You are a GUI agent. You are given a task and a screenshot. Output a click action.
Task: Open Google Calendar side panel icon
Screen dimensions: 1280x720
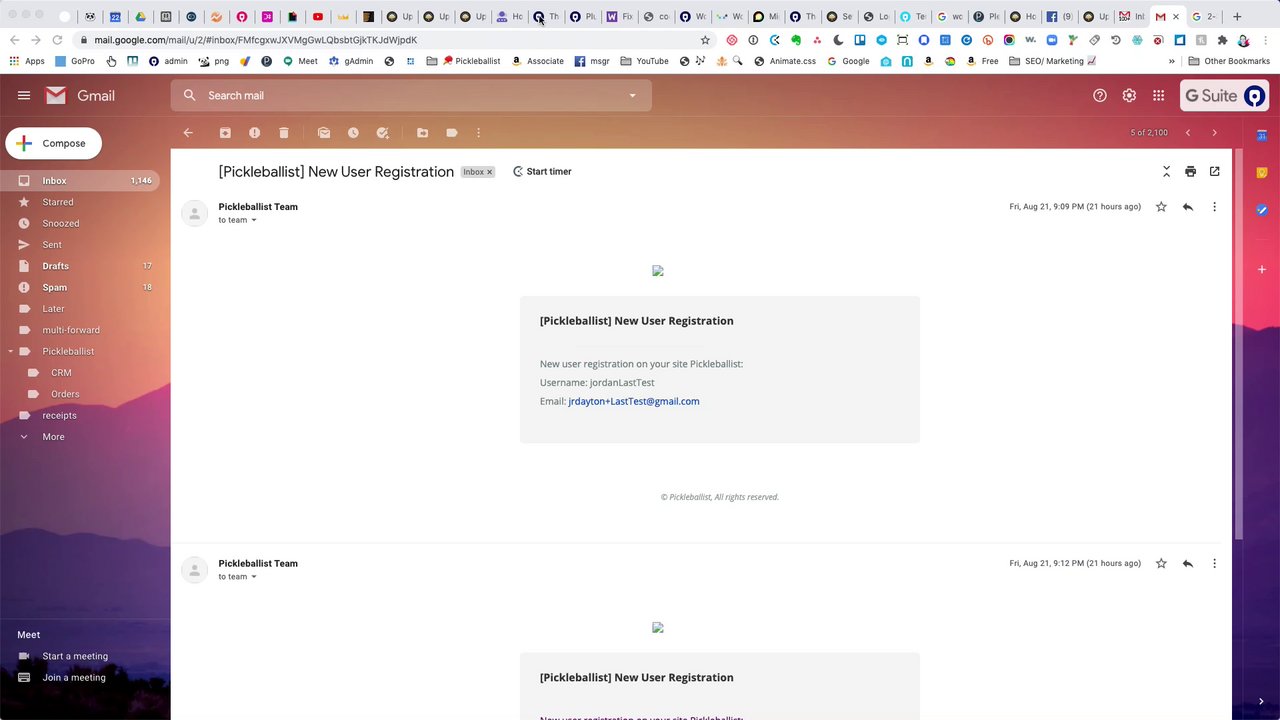point(1262,135)
